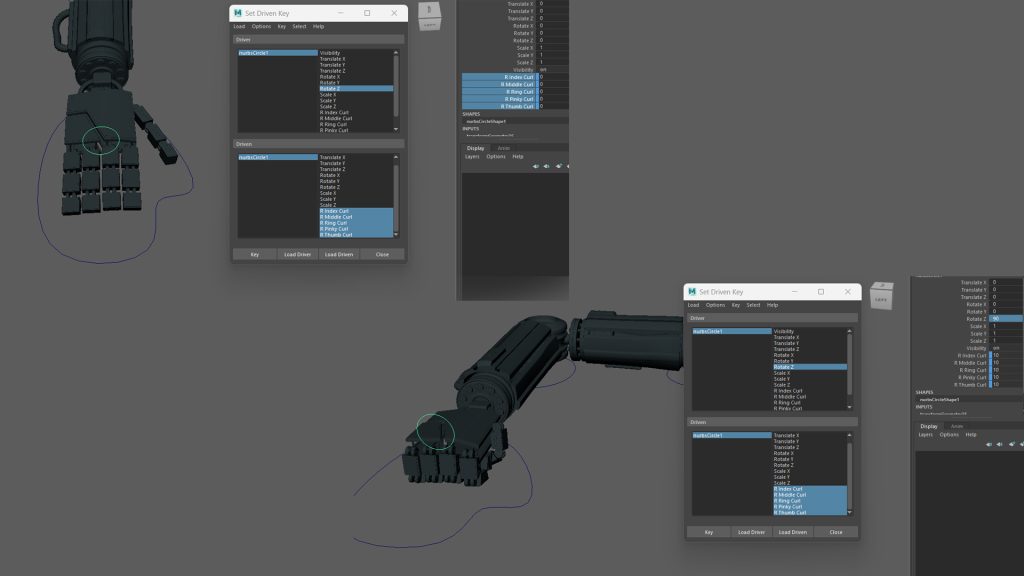Open the Select menu in the upper Set Driven Key window
The width and height of the screenshot is (1024, 576).
click(x=299, y=27)
